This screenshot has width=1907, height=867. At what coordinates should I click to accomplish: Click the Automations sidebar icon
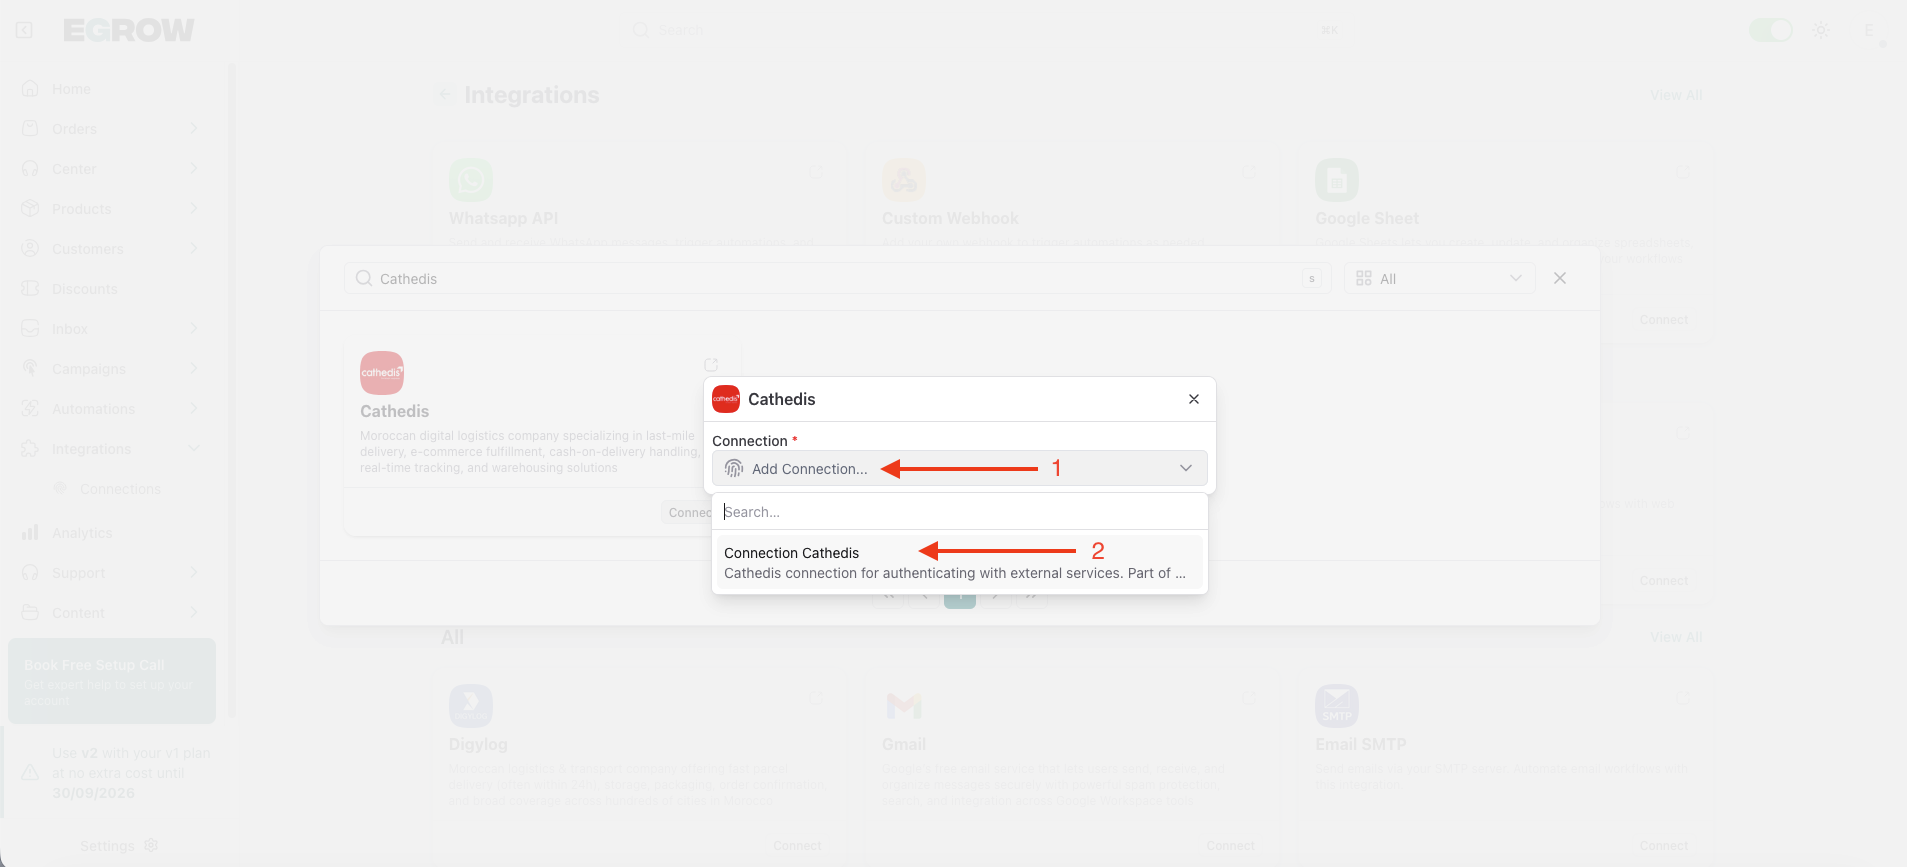30,409
